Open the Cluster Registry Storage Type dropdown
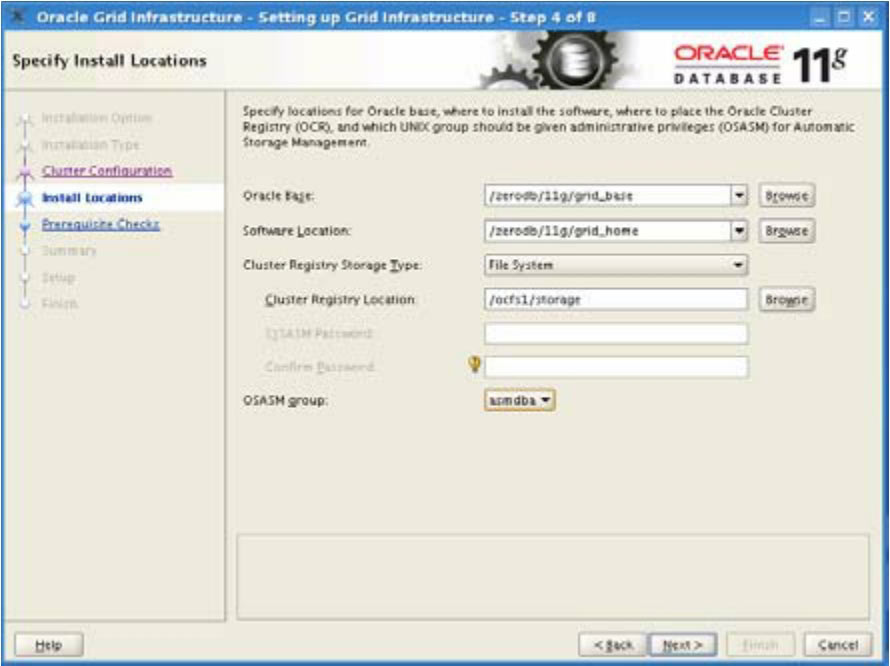890x666 pixels. pyautogui.click(x=615, y=266)
